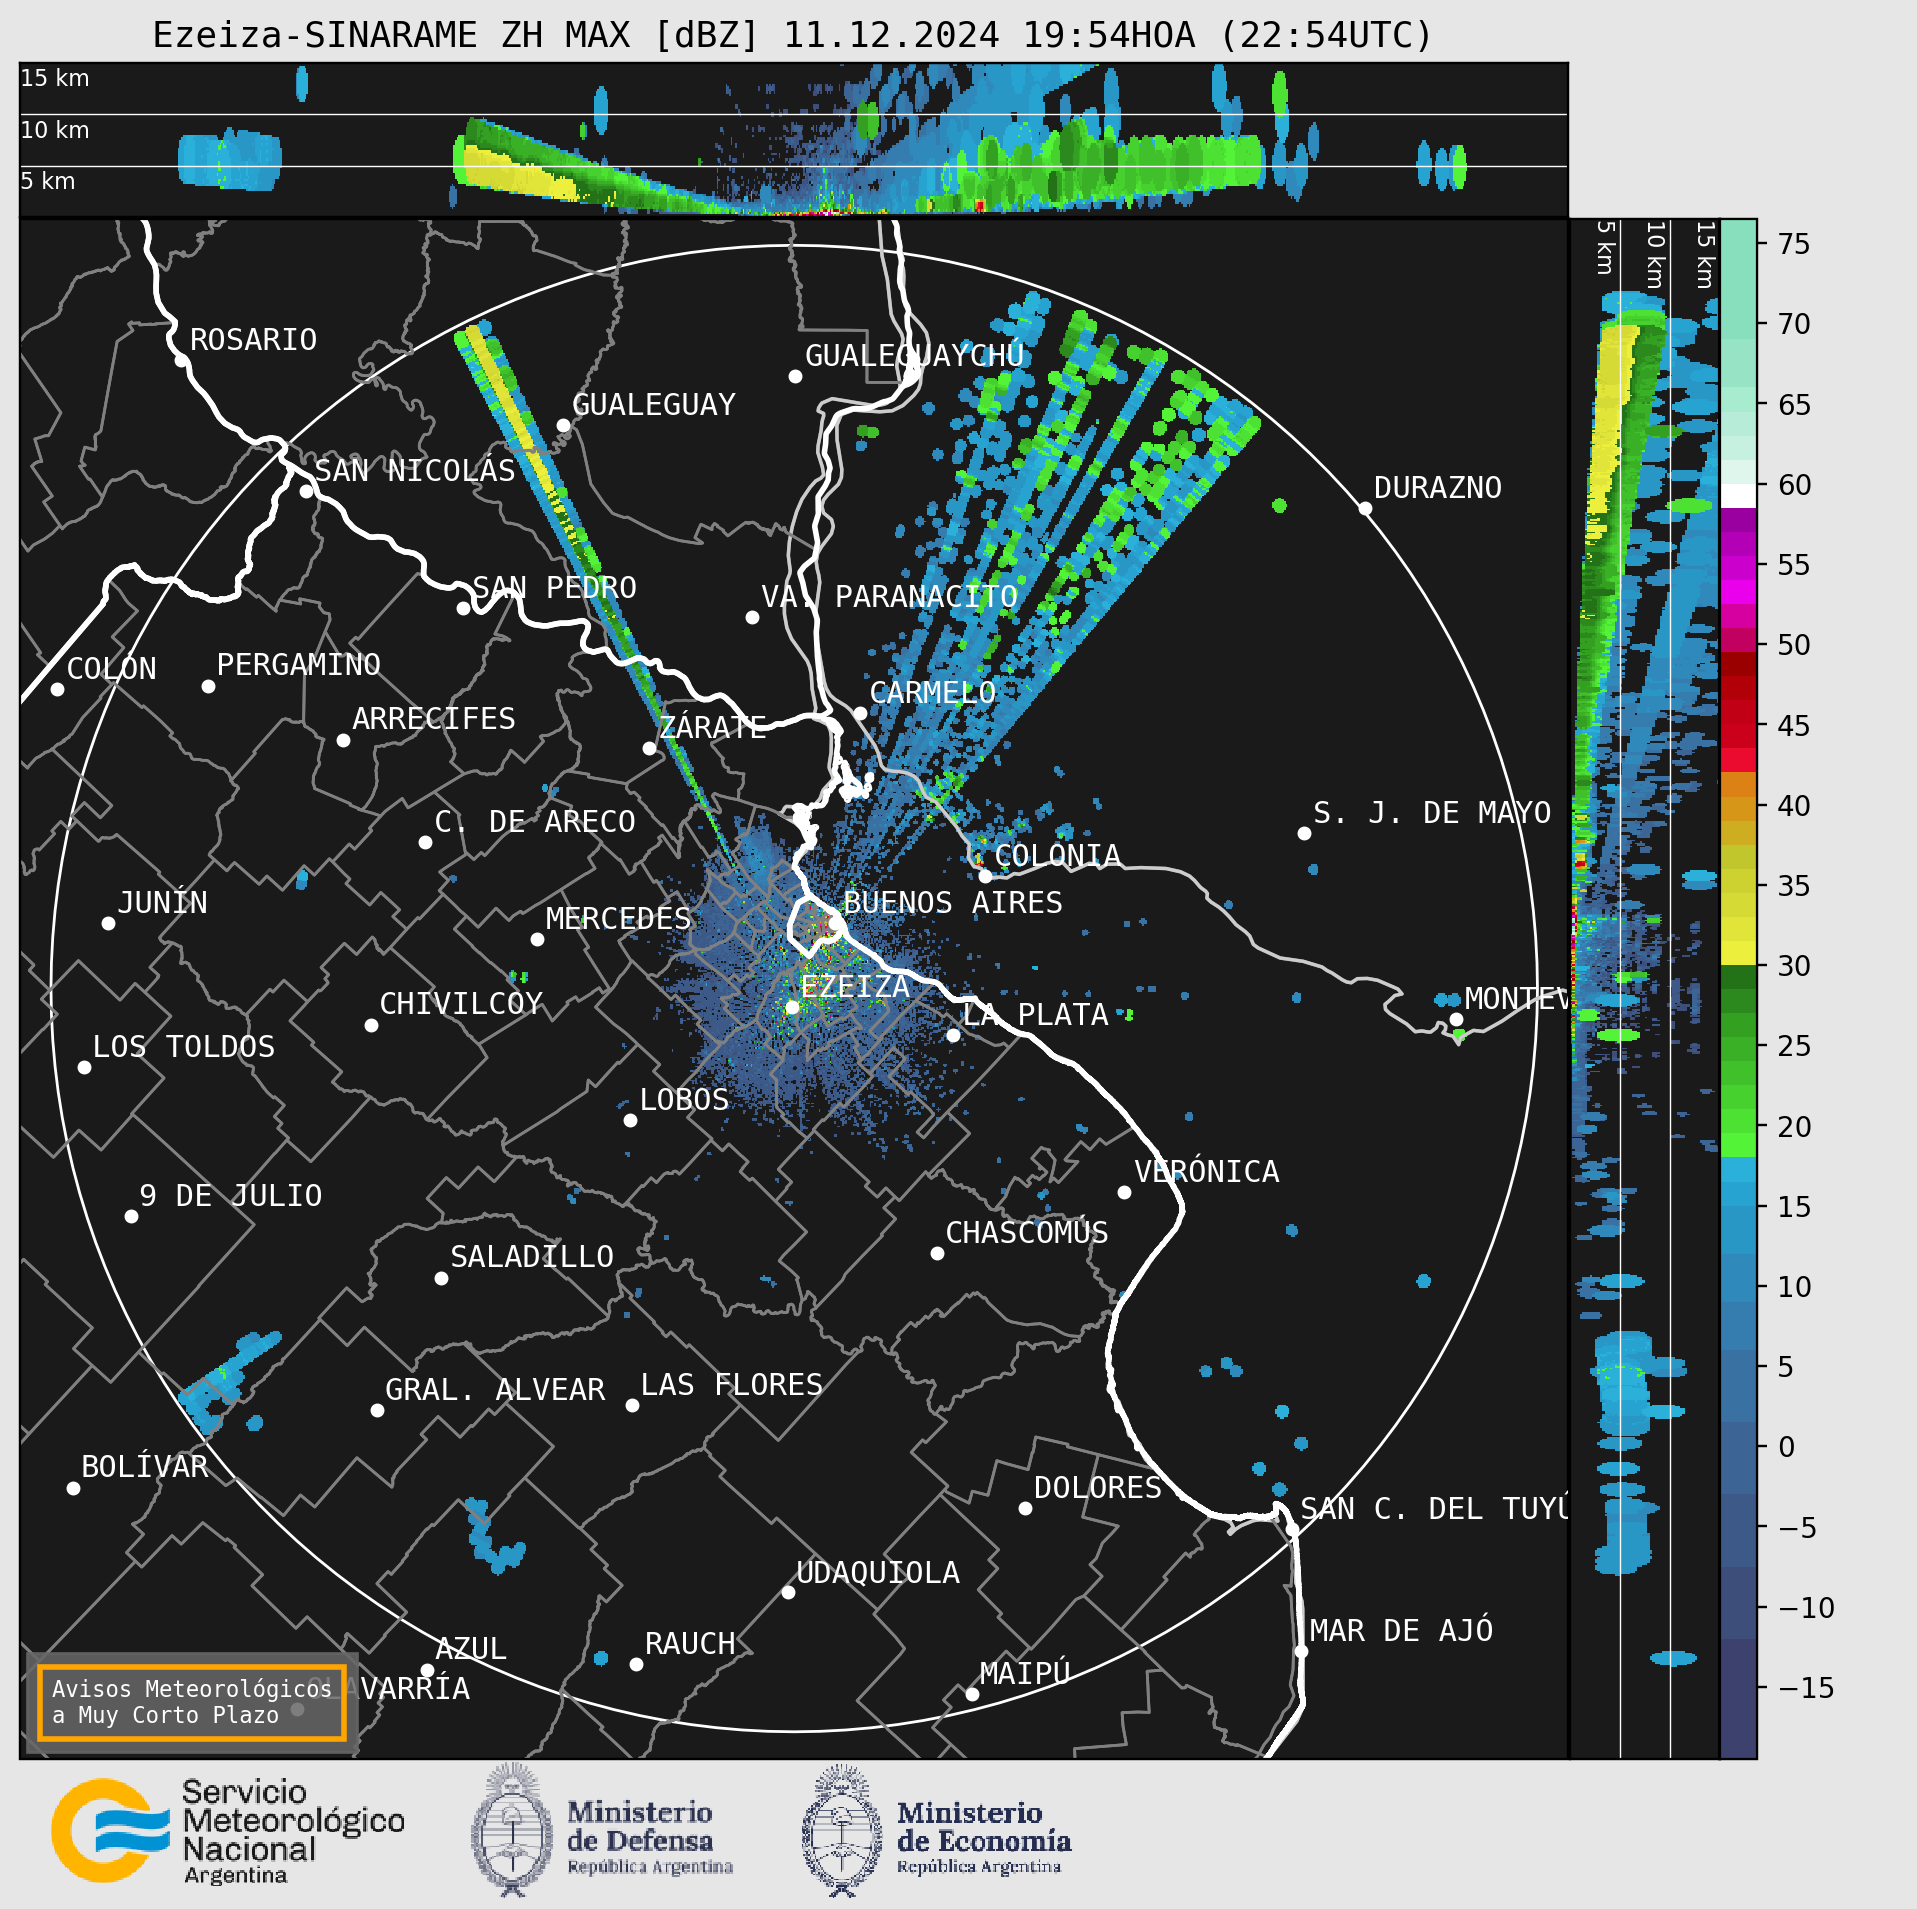The height and width of the screenshot is (1909, 1917).
Task: Click the −15 dBZ colorbar tick label
Action: pos(1807,1688)
